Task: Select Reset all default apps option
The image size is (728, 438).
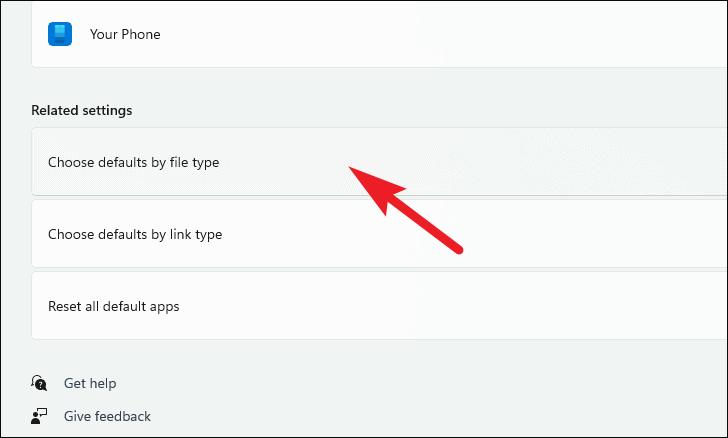Action: [379, 306]
